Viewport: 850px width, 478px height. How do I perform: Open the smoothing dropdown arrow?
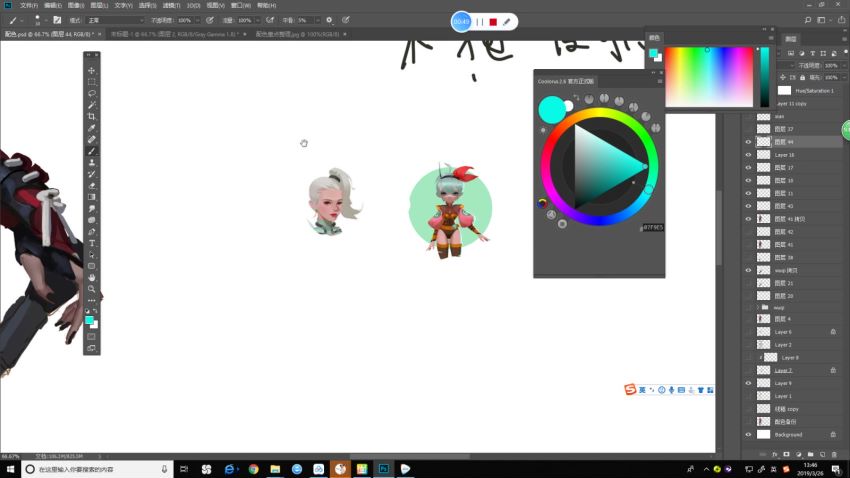[x=317, y=20]
